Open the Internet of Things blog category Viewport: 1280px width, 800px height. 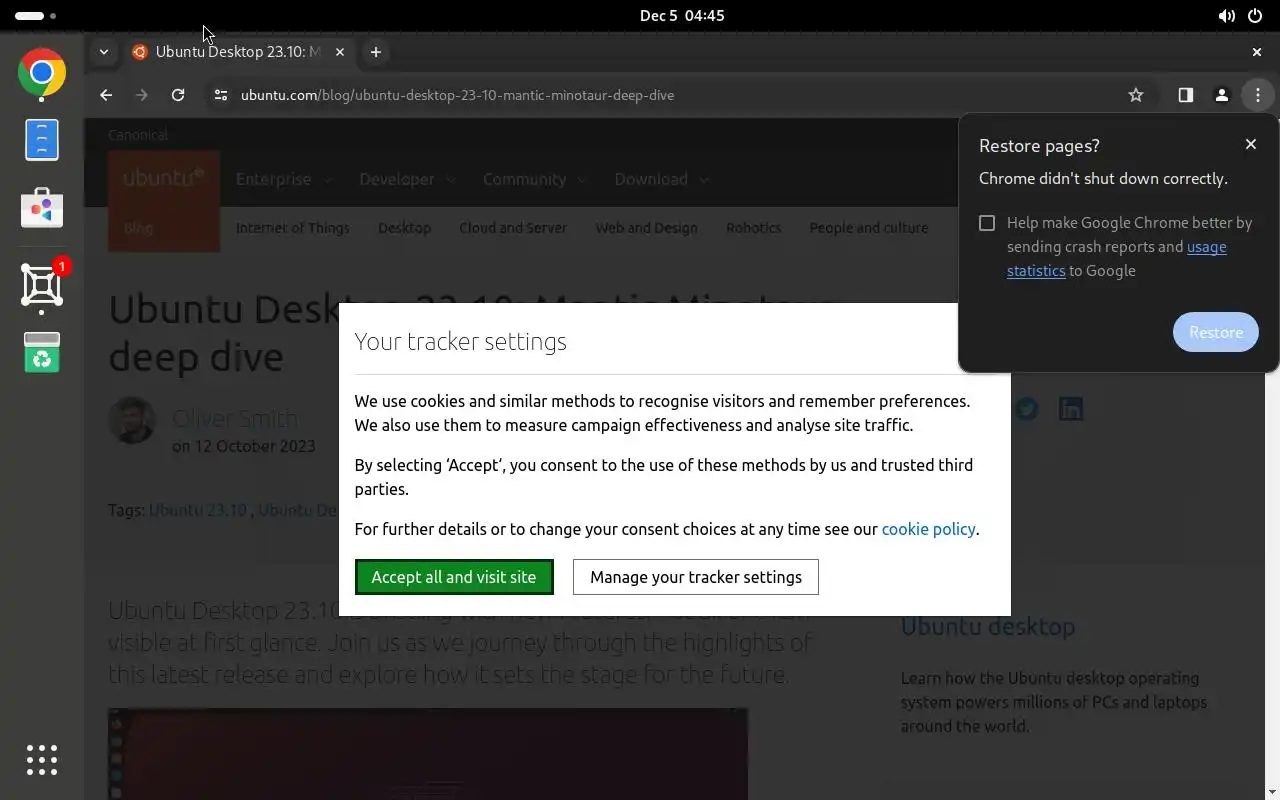click(x=293, y=228)
